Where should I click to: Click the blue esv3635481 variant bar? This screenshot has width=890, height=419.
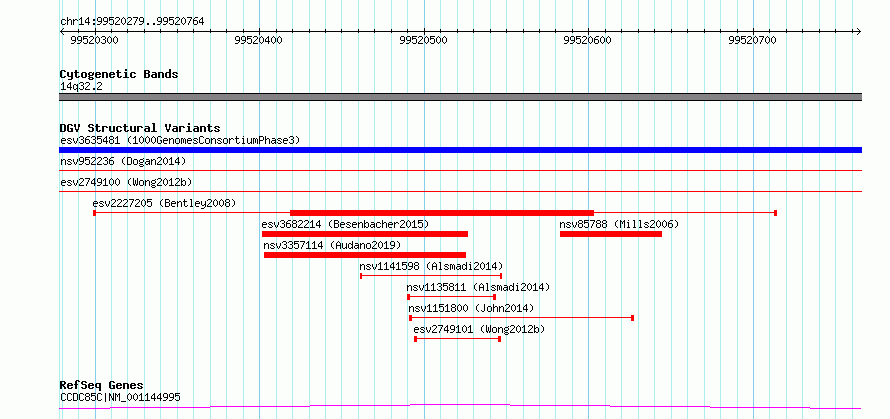pos(460,150)
